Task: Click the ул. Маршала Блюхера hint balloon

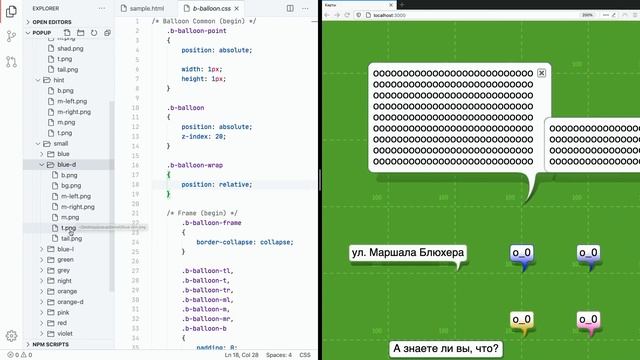Action: (407, 253)
